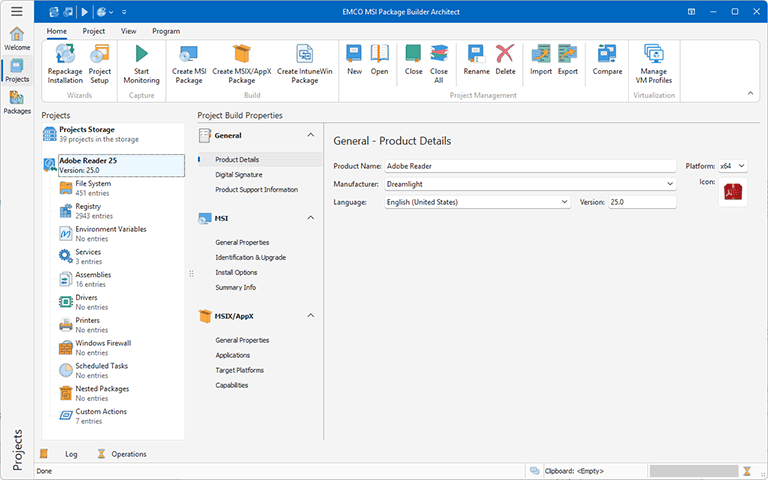Viewport: 768px width, 480px height.
Task: Open the Operations panel tab
Action: coord(128,454)
